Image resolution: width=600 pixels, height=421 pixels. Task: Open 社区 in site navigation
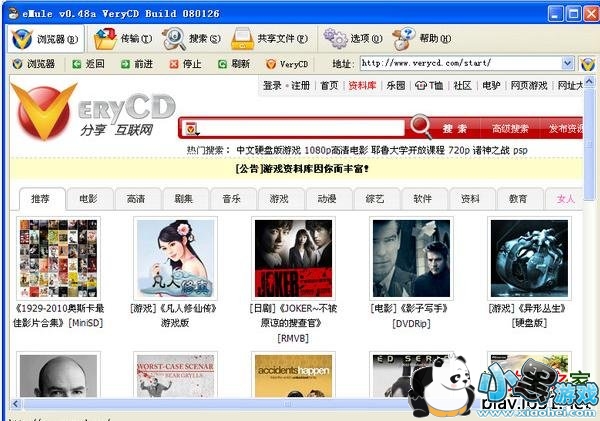tap(463, 86)
